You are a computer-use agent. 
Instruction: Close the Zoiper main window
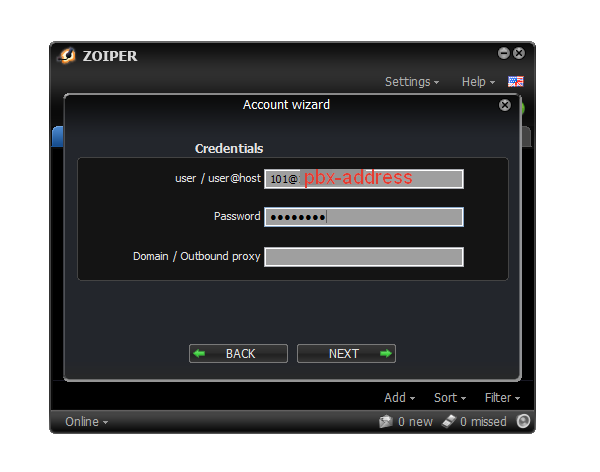519,54
